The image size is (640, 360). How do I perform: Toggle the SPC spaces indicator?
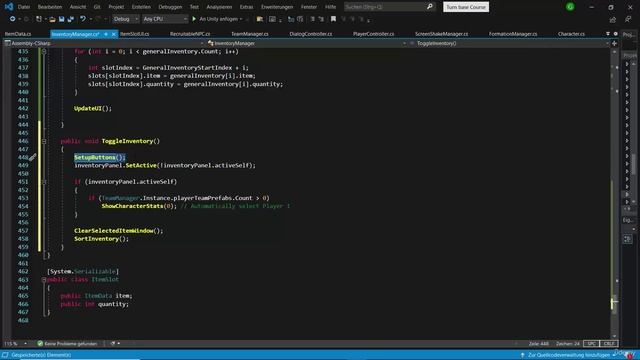tap(591, 344)
